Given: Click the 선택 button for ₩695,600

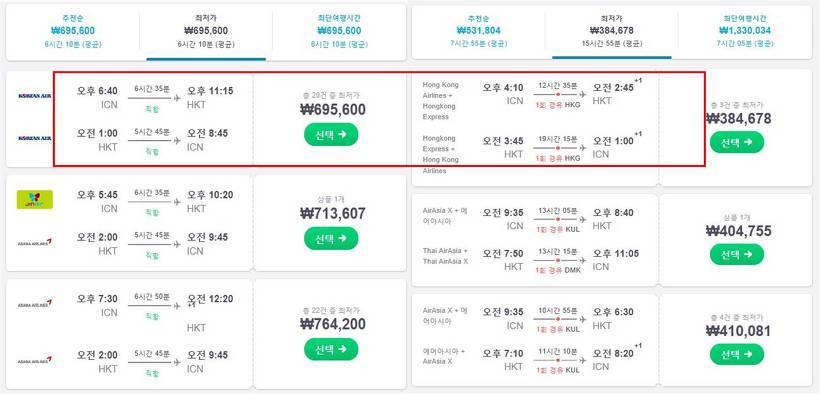Looking at the screenshot, I should pyautogui.click(x=331, y=134).
